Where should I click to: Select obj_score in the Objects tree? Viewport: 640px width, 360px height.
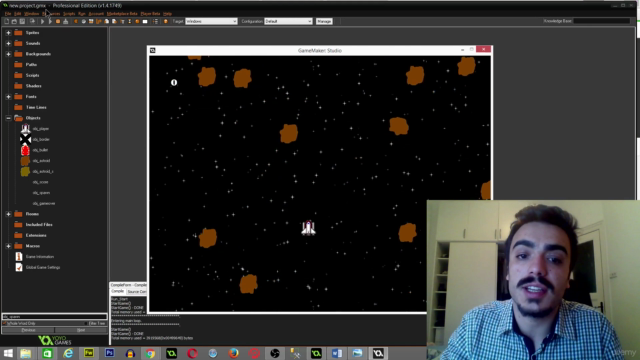pos(40,182)
